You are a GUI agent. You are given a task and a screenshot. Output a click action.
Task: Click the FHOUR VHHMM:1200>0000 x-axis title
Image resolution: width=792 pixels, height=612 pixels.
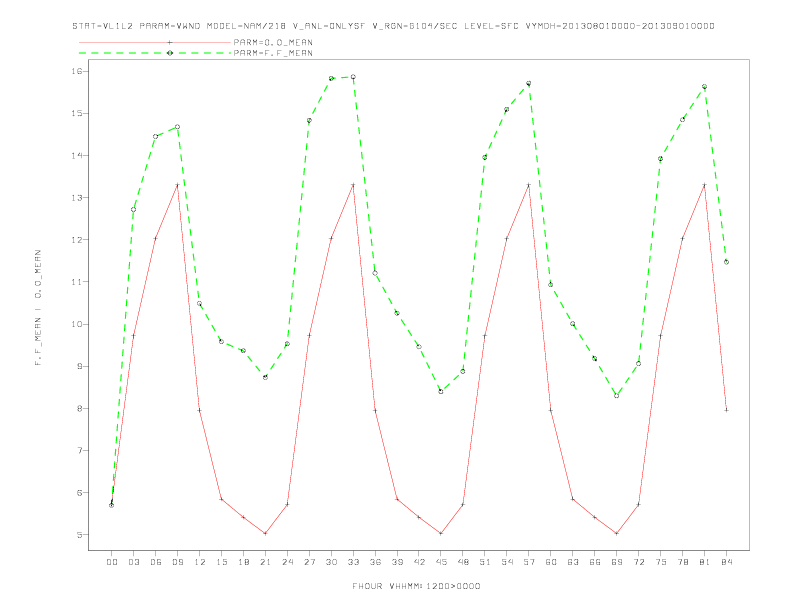point(416,586)
